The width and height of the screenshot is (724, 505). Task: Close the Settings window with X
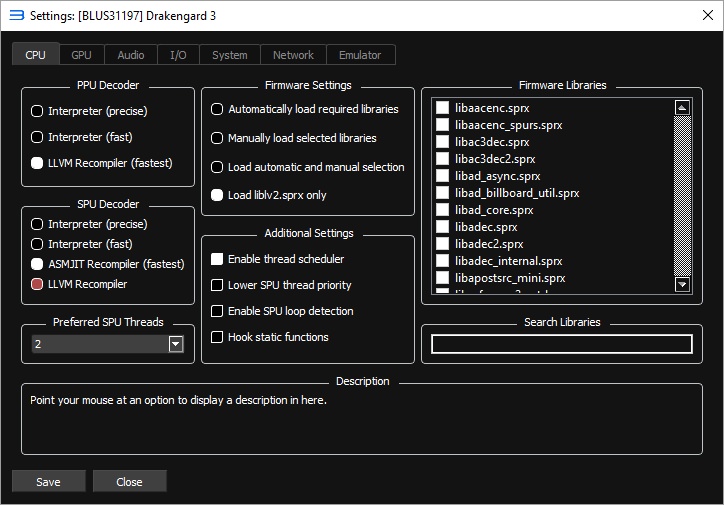click(708, 15)
